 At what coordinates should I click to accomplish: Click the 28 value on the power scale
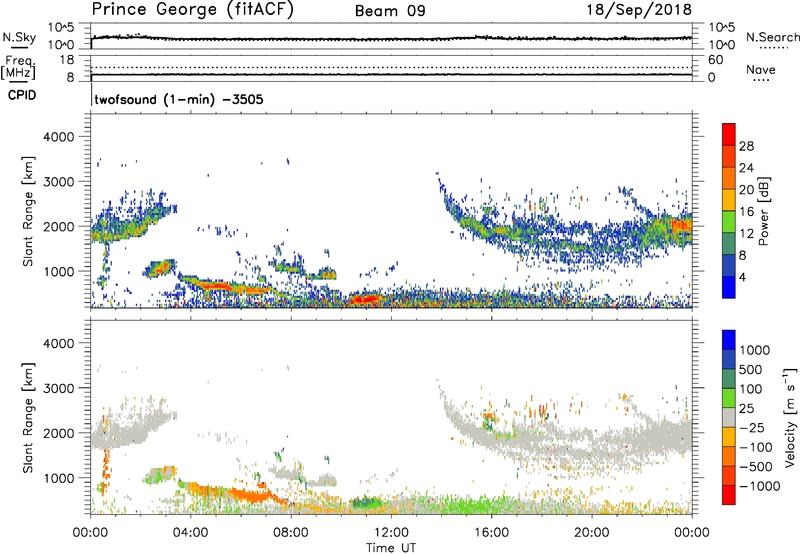tap(746, 146)
